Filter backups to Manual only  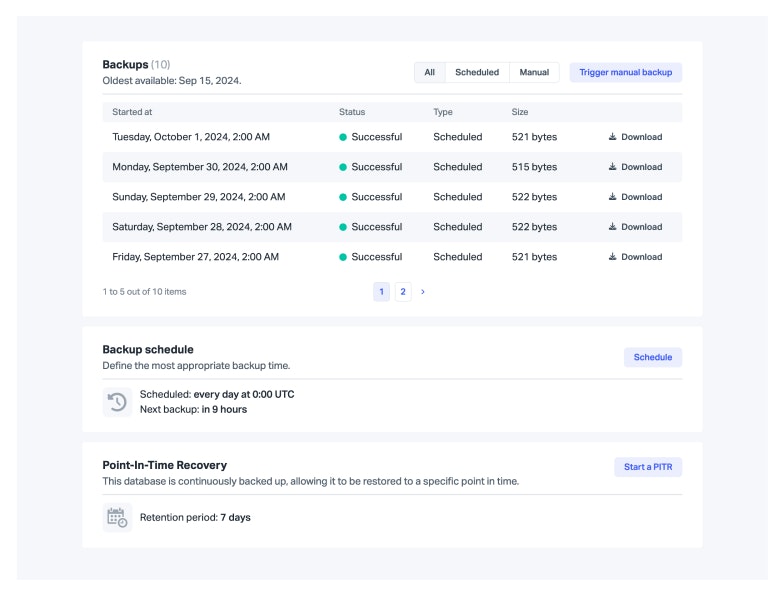(534, 73)
